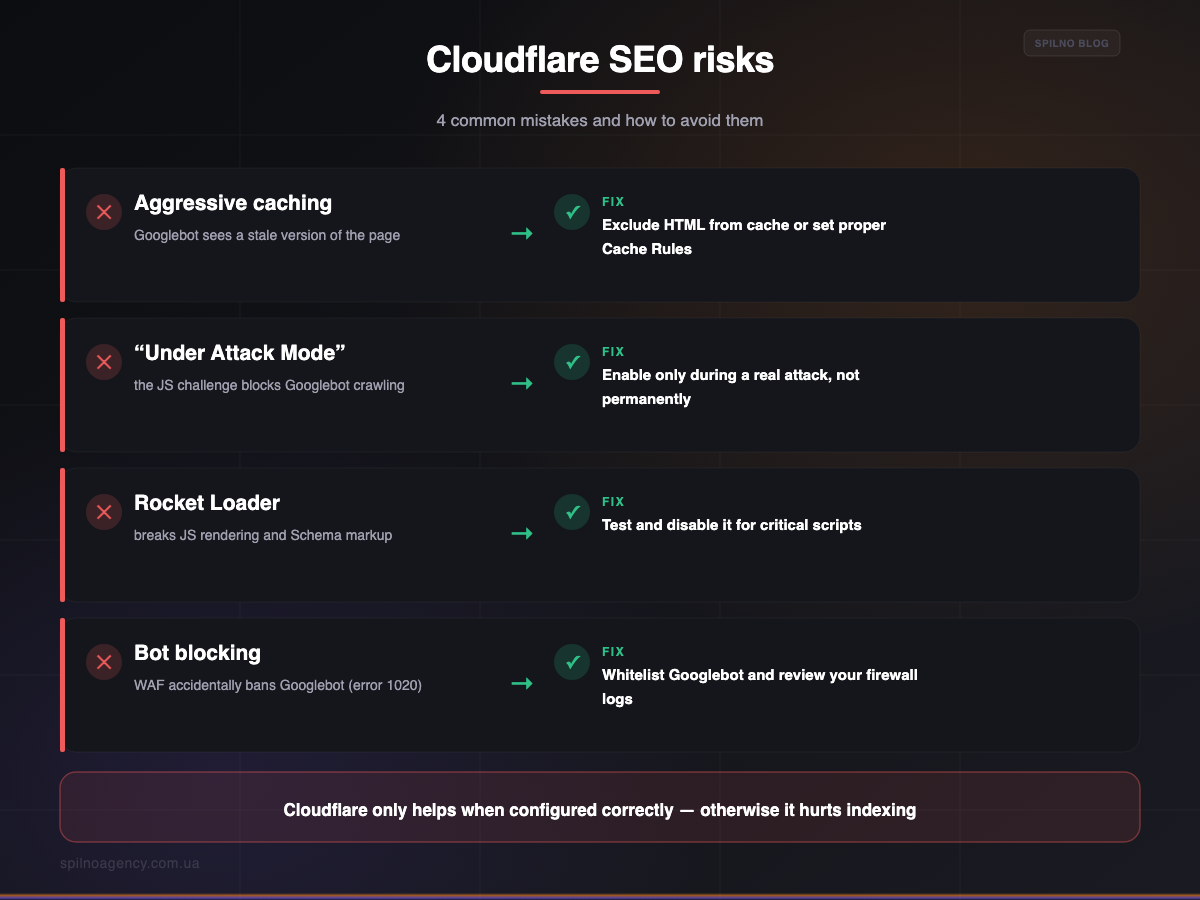1200x900 pixels.
Task: Click the FIX label above Enable only during attack
Action: 613,352
